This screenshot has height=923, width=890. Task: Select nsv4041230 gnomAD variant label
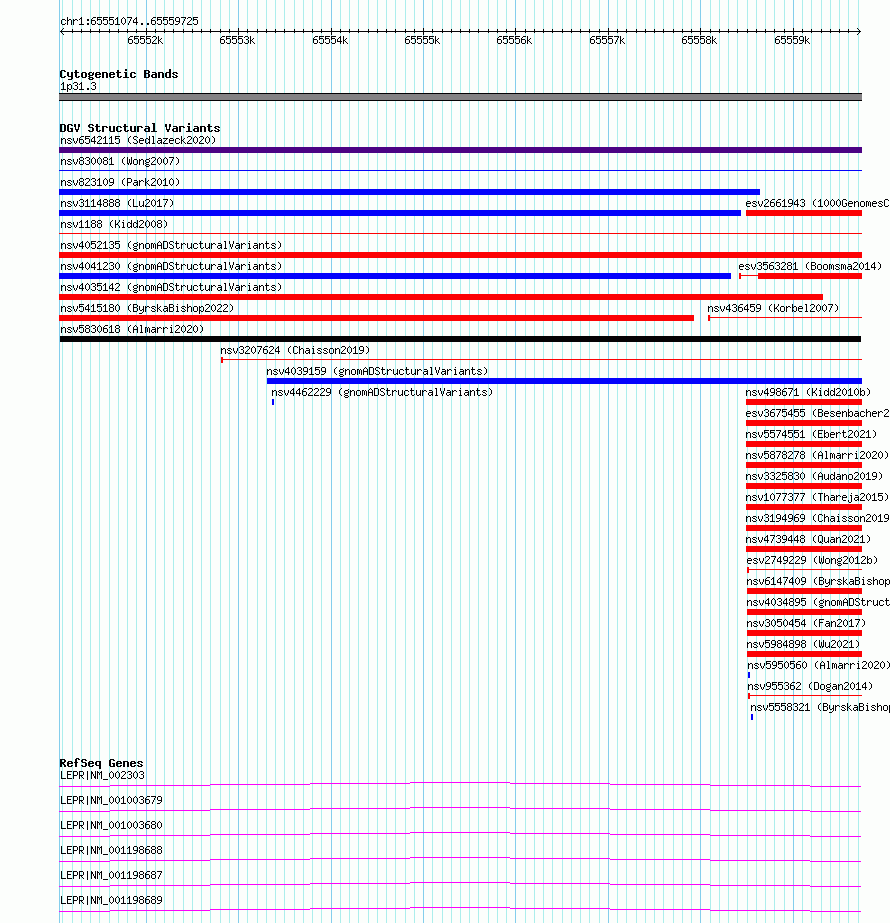[171, 266]
